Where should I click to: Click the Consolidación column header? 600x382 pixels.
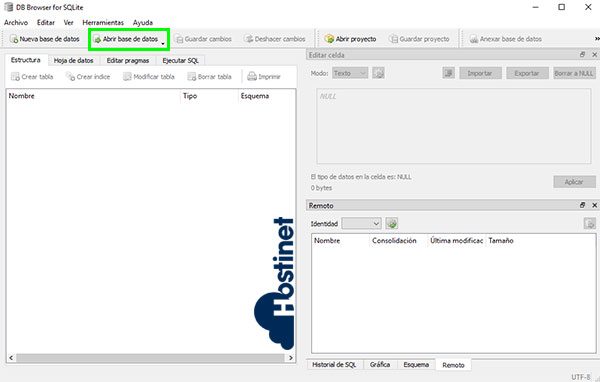398,241
